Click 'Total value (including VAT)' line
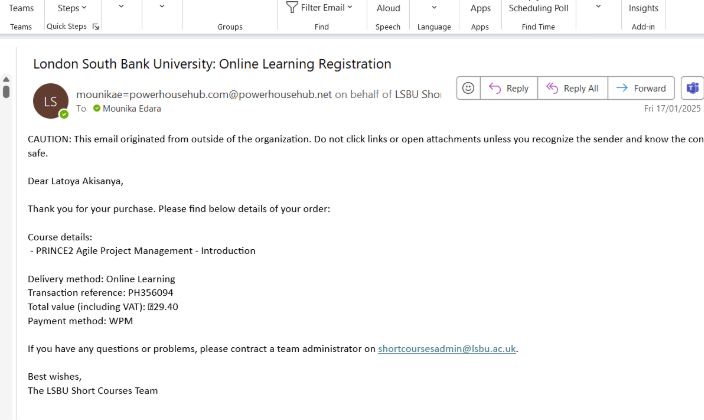 (103, 307)
